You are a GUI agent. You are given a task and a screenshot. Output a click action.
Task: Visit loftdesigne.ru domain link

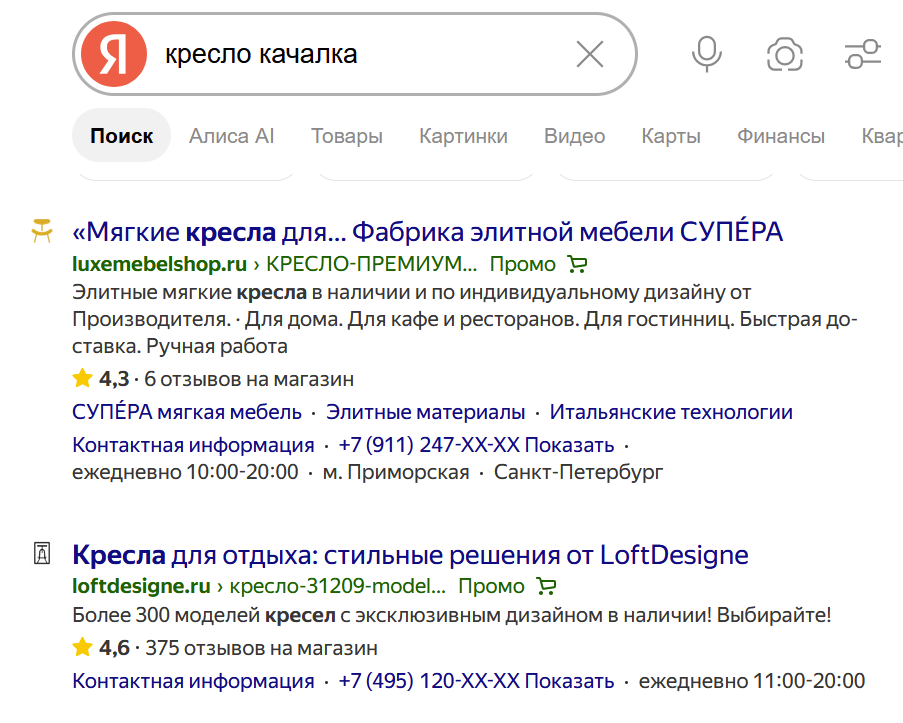pos(141,586)
